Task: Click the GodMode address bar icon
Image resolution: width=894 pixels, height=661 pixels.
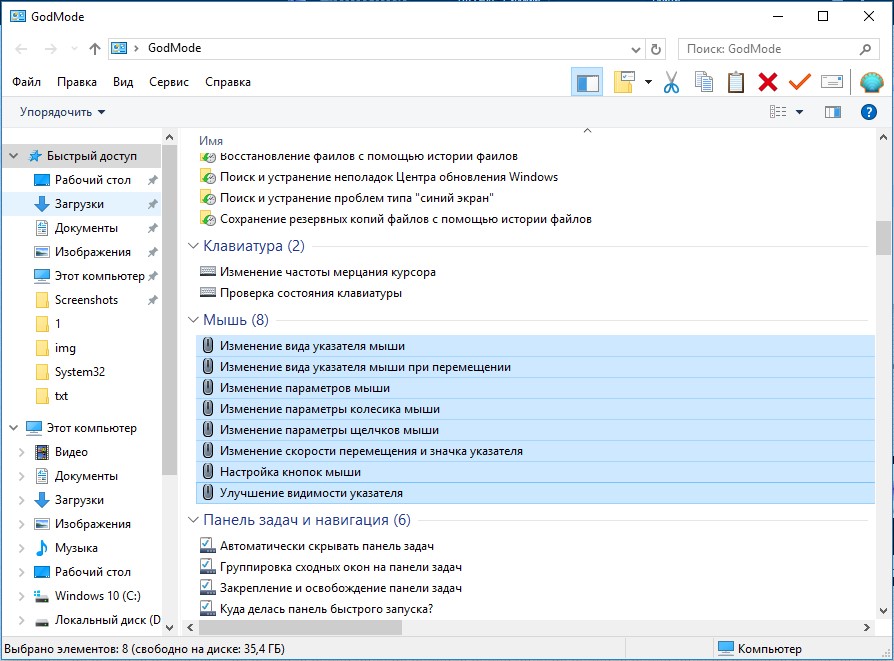Action: 119,48
